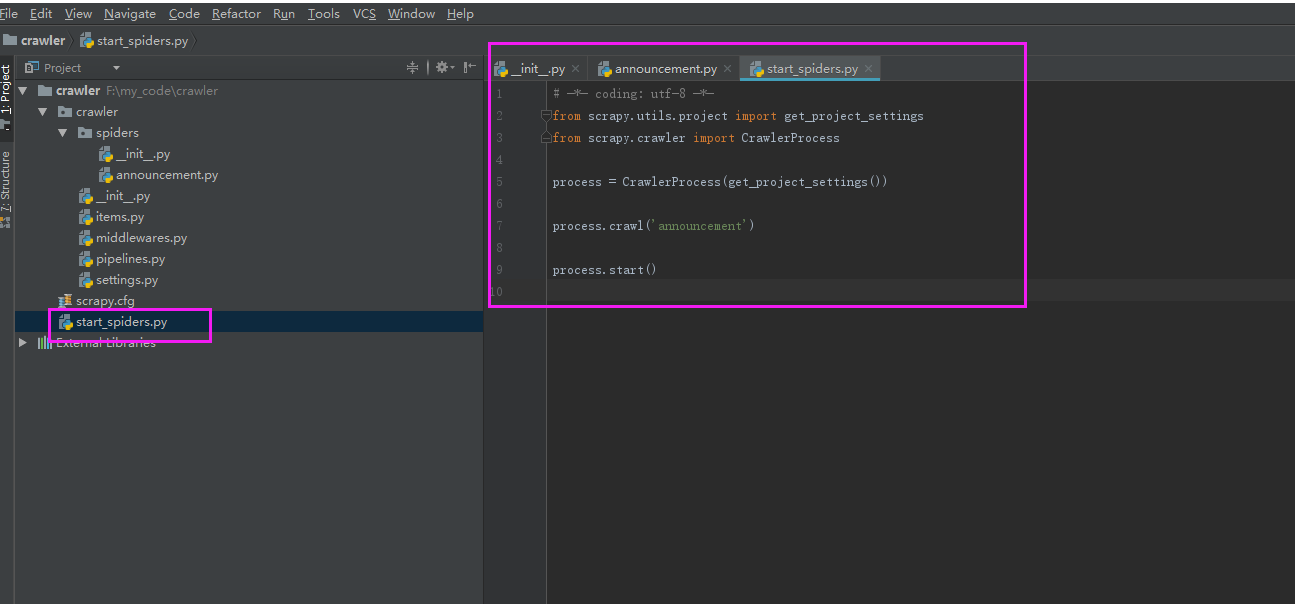The width and height of the screenshot is (1295, 604).
Task: Open the Tools menu
Action: (324, 14)
